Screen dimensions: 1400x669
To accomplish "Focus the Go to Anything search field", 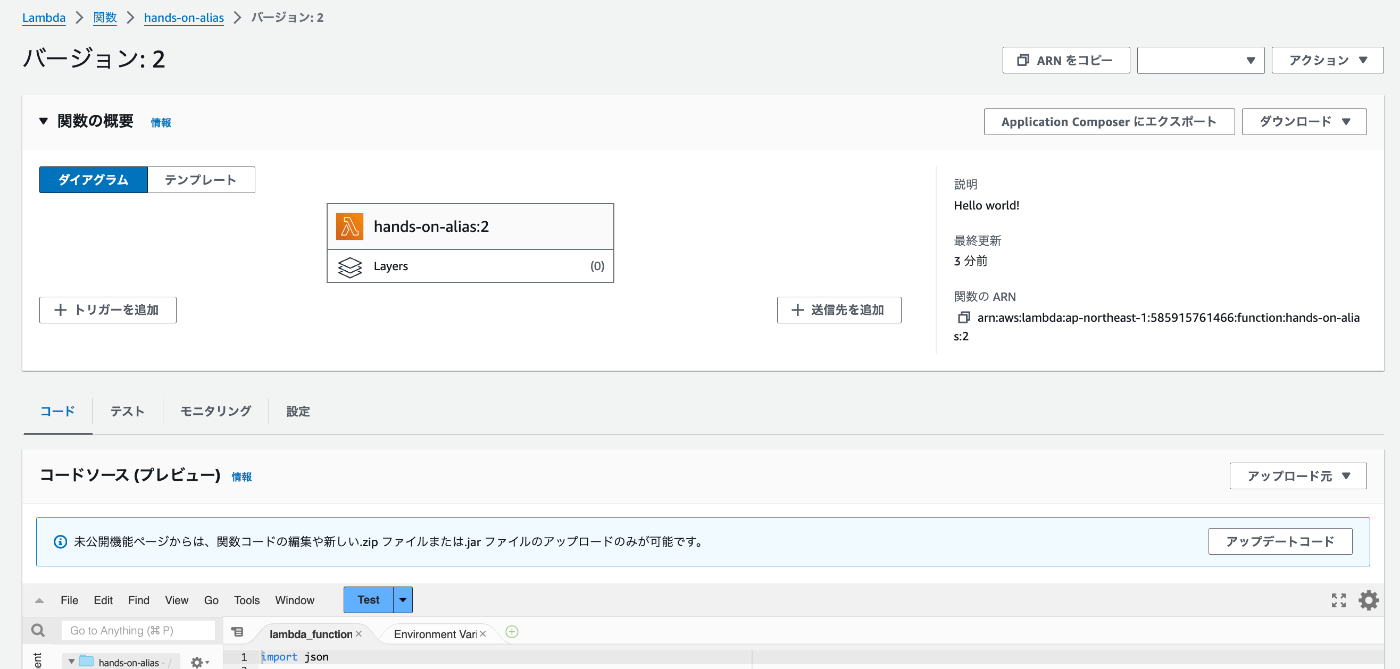I will [138, 631].
